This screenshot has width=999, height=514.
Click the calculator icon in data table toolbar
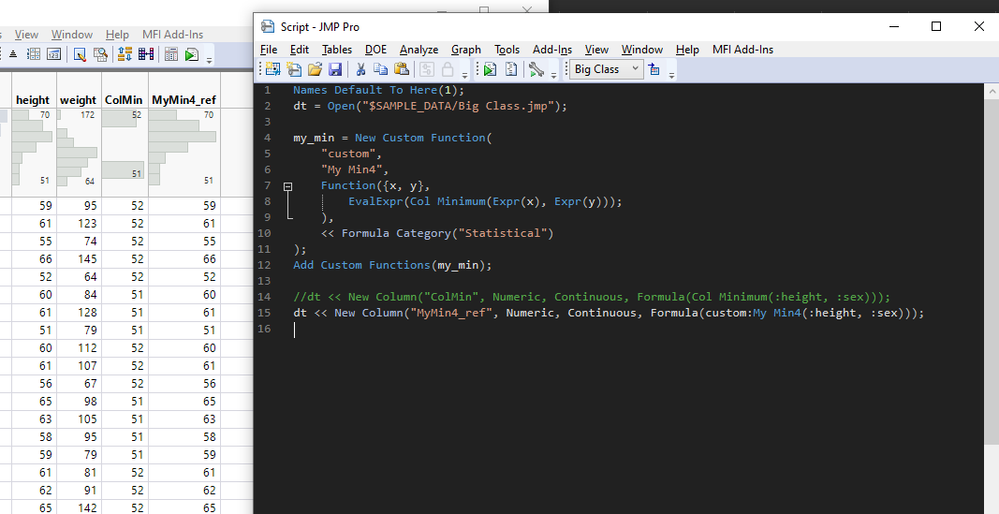[x=171, y=54]
